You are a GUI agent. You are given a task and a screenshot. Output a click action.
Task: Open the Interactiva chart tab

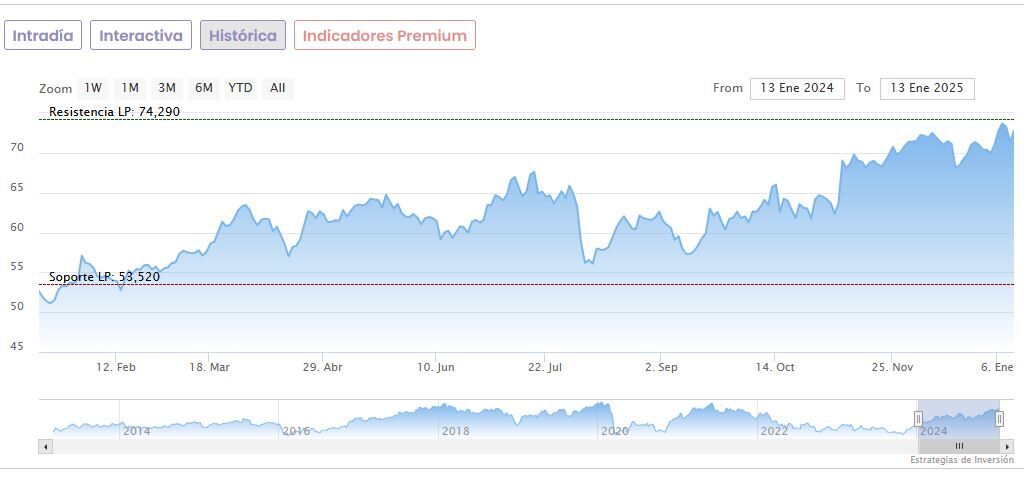point(141,36)
